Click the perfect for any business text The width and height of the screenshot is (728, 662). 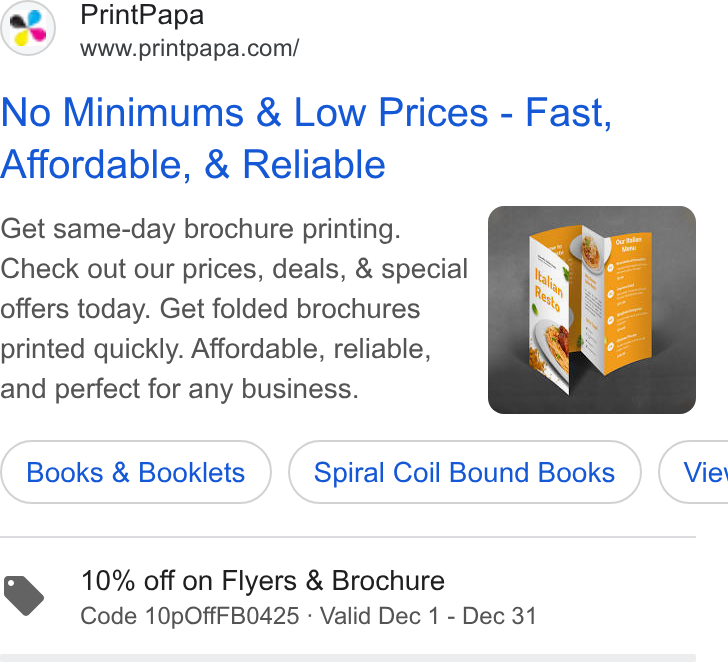click(x=207, y=389)
